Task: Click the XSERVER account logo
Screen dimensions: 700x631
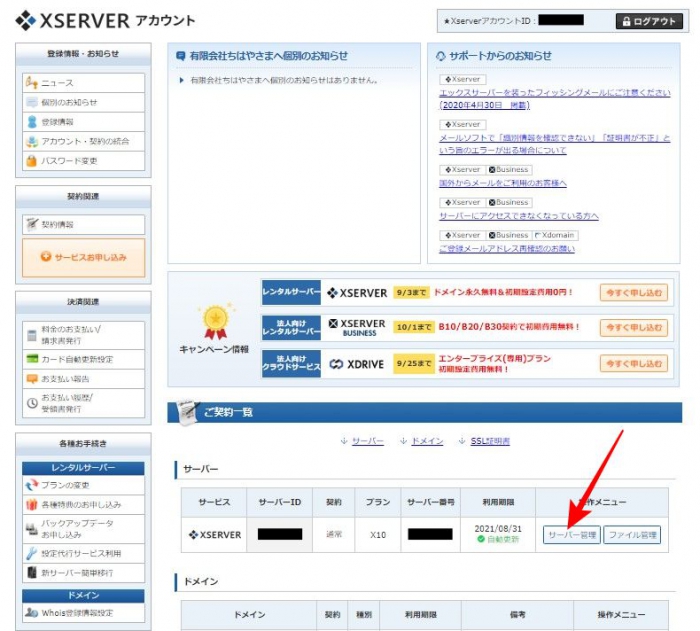Action: [x=105, y=20]
